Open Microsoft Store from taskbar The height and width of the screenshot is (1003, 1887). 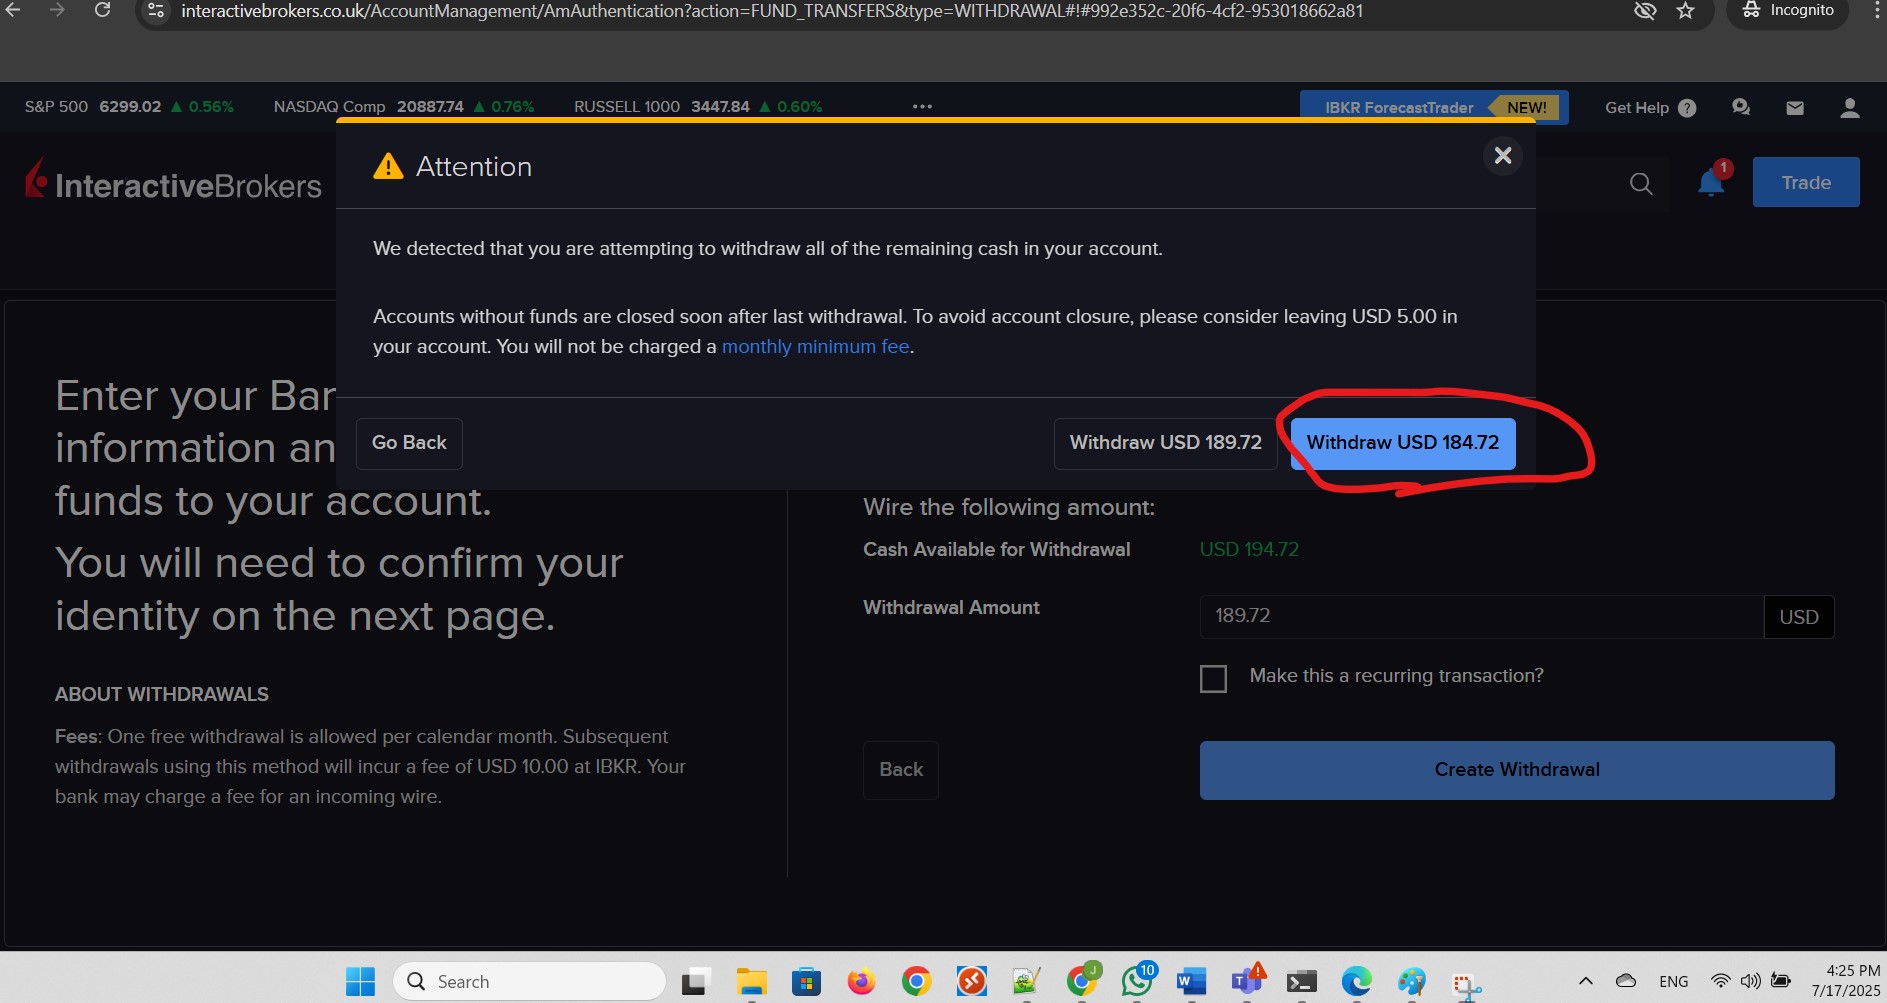click(806, 982)
